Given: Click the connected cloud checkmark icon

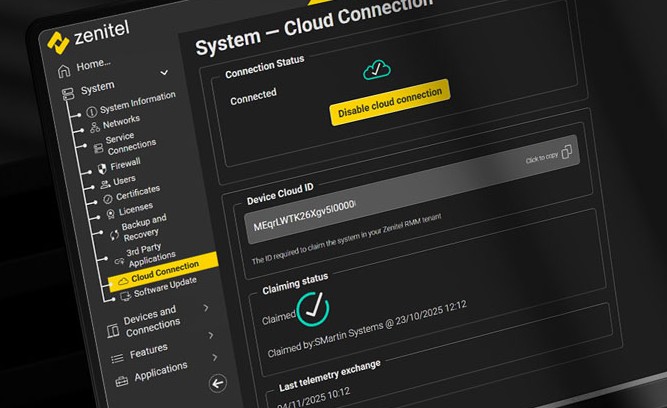Looking at the screenshot, I should [377, 69].
